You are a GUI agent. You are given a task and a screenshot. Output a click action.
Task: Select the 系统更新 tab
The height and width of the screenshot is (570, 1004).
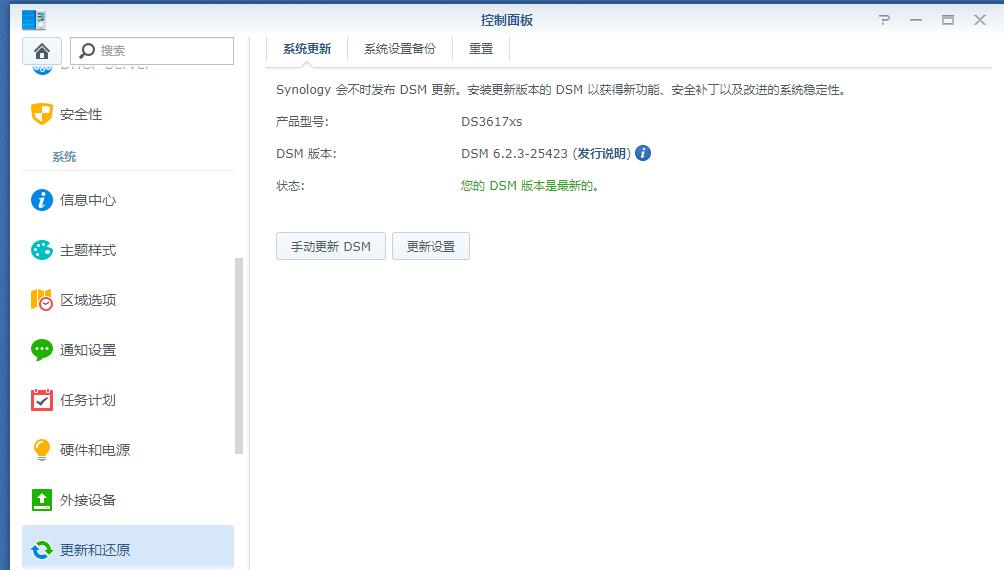pos(307,48)
